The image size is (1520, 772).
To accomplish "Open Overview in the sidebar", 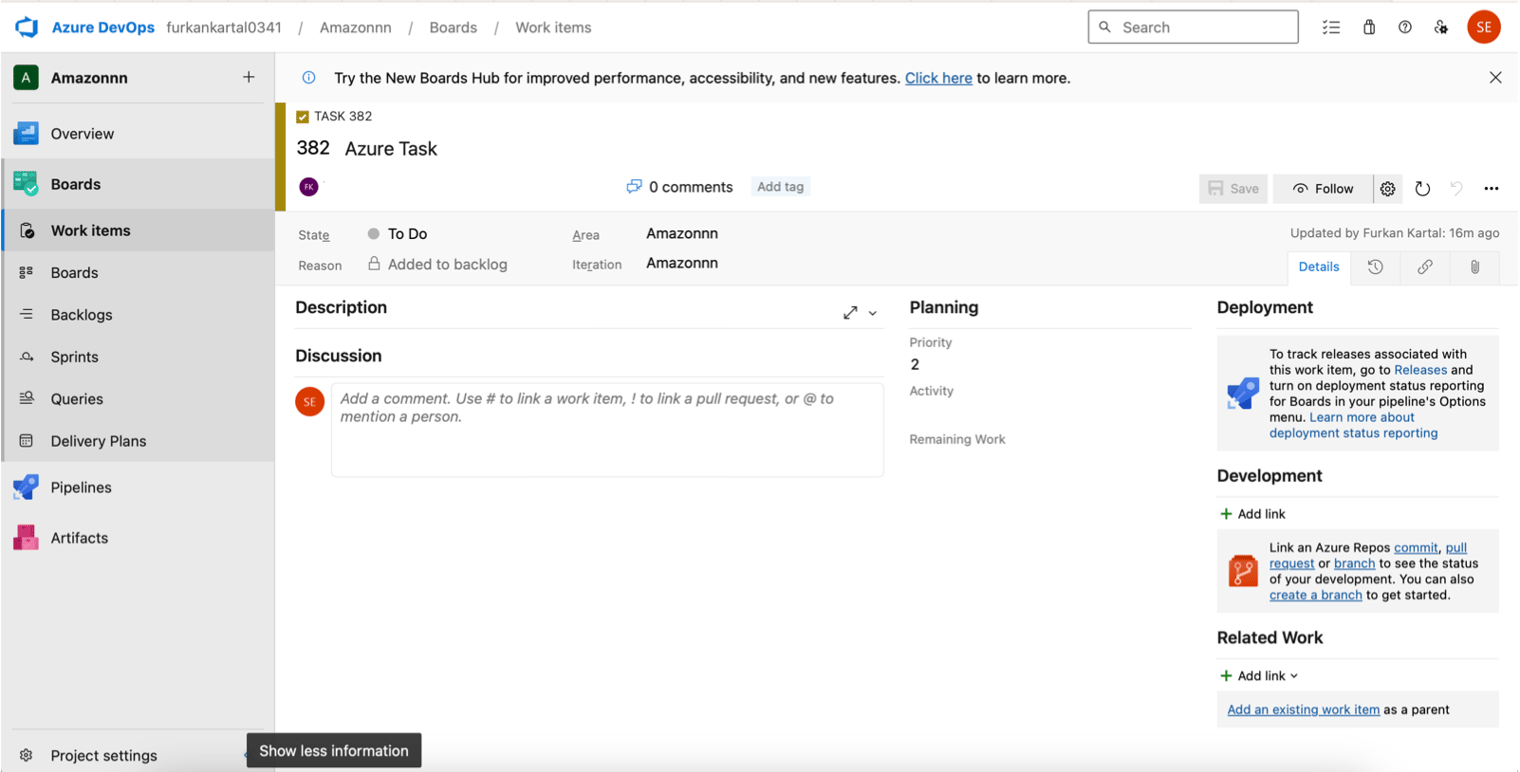I will [x=138, y=133].
